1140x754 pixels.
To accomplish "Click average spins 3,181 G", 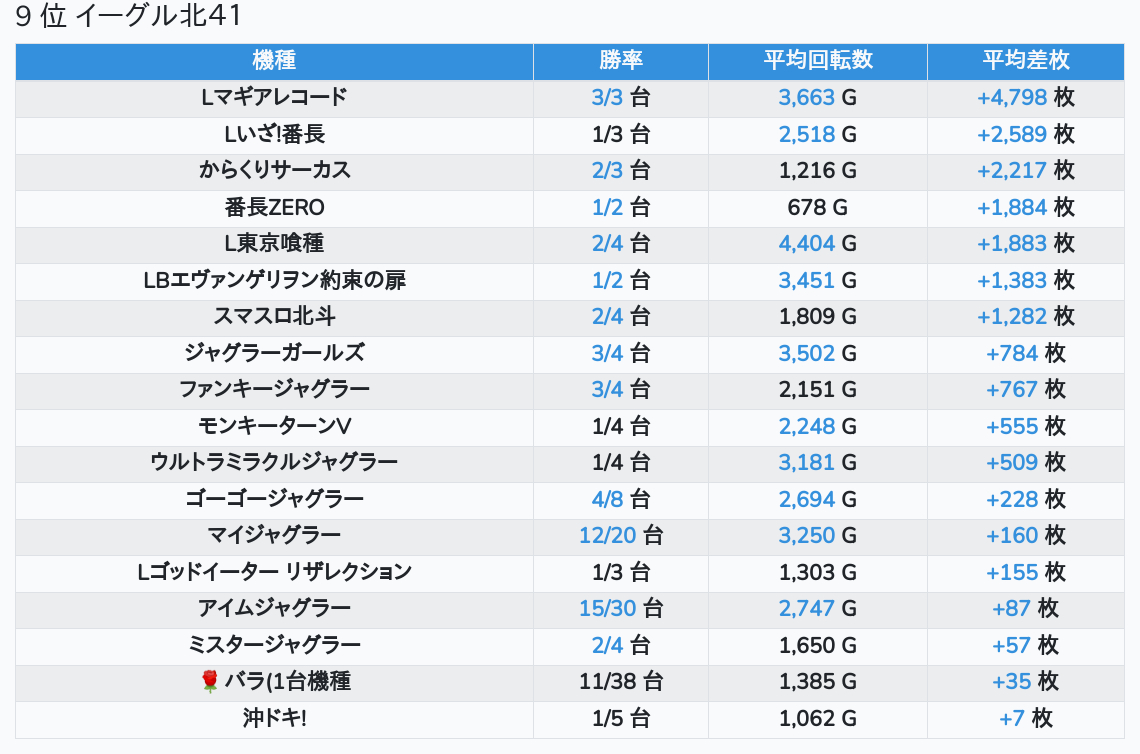I will [818, 462].
